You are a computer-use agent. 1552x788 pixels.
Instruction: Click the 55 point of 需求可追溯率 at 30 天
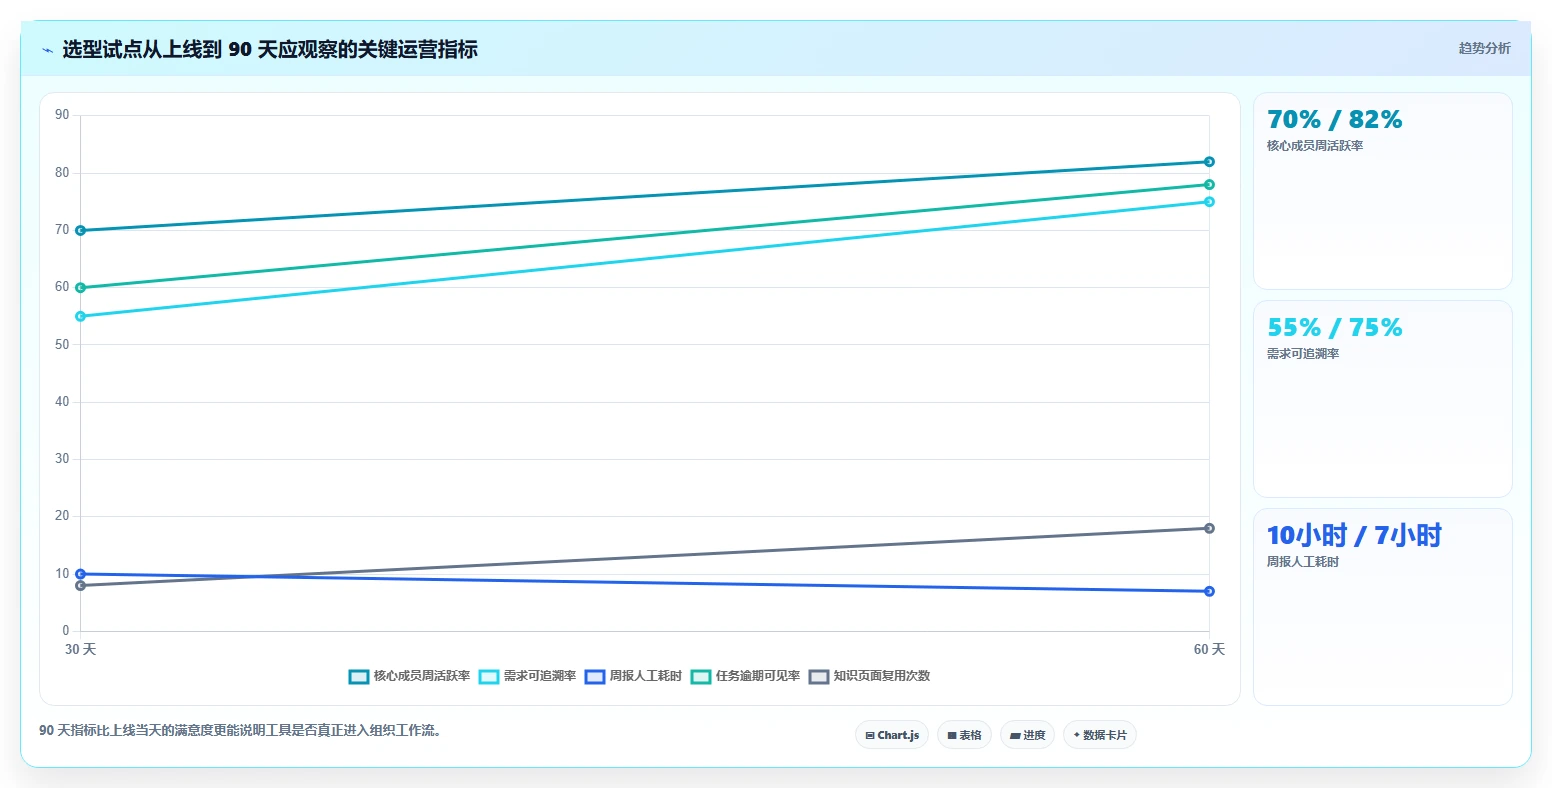pyautogui.click(x=80, y=316)
